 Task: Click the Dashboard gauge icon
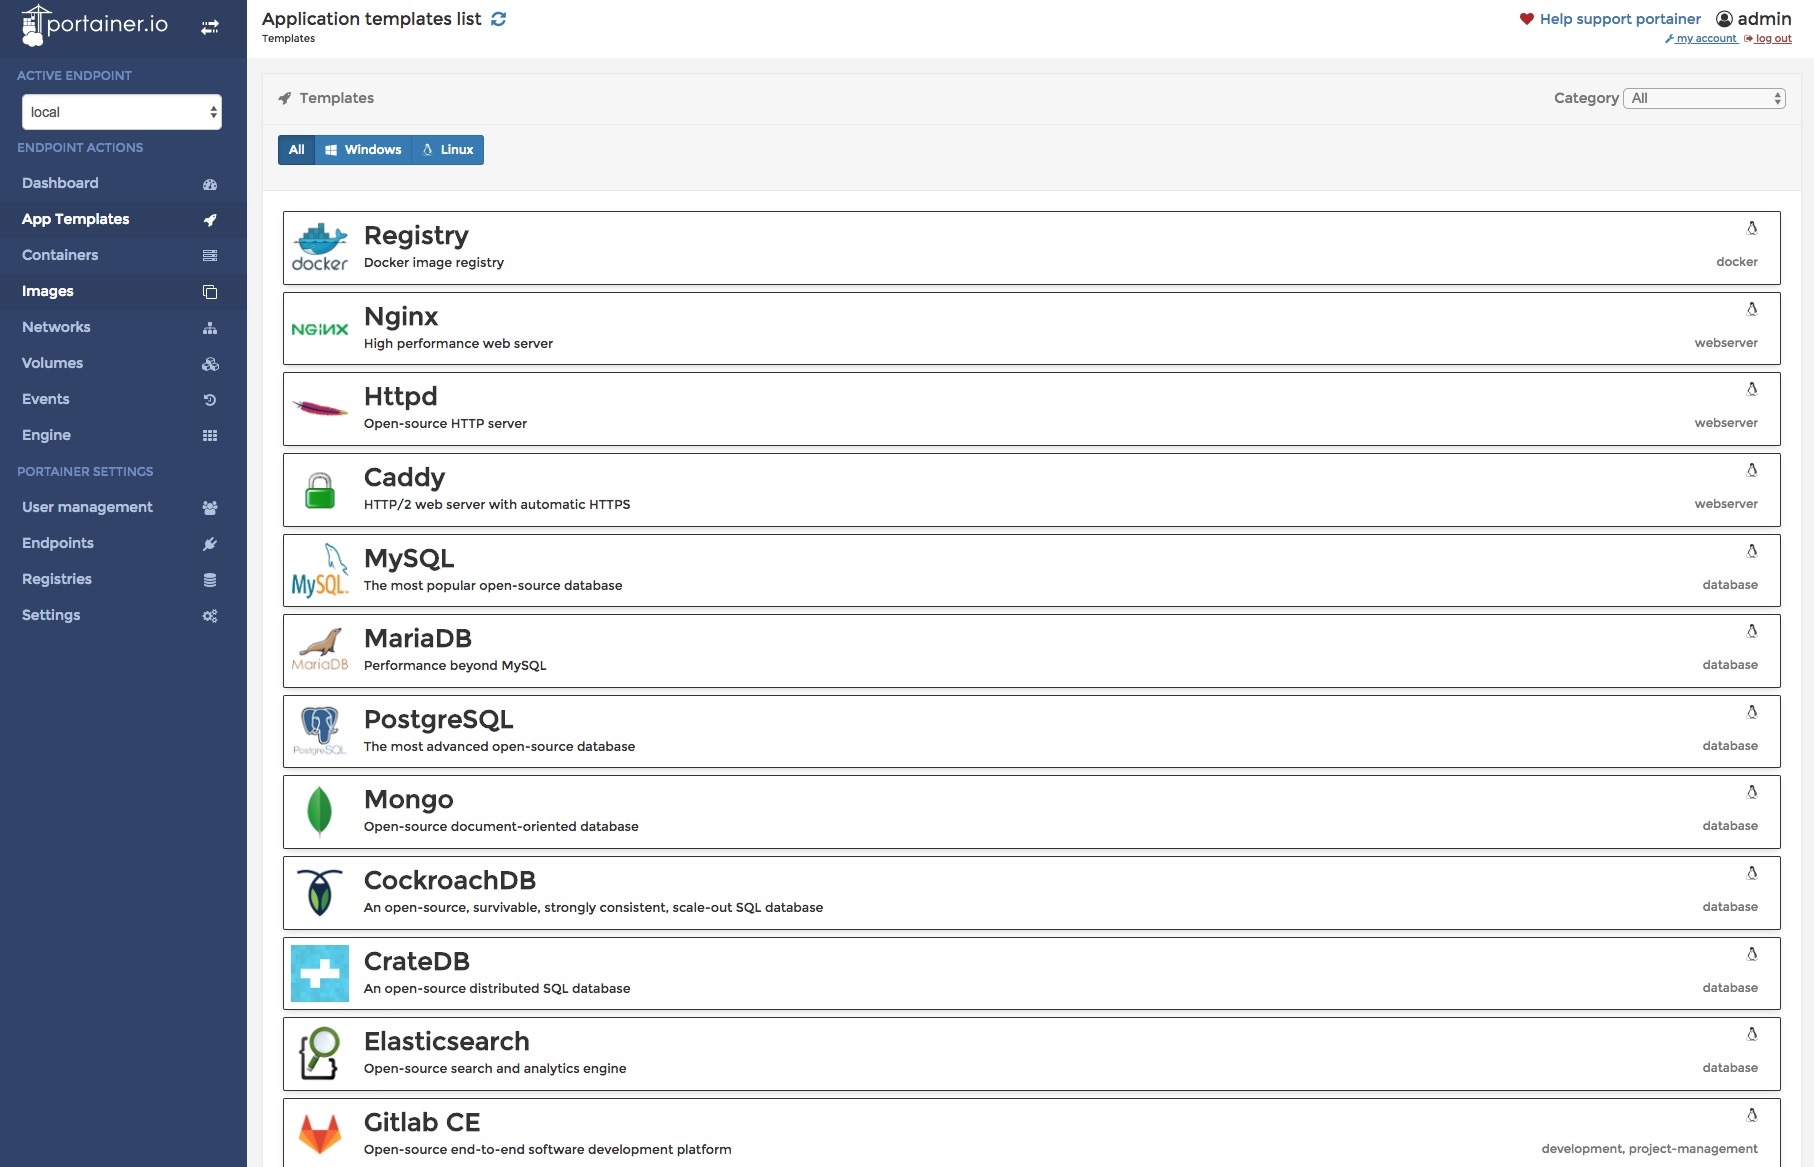[x=210, y=184]
